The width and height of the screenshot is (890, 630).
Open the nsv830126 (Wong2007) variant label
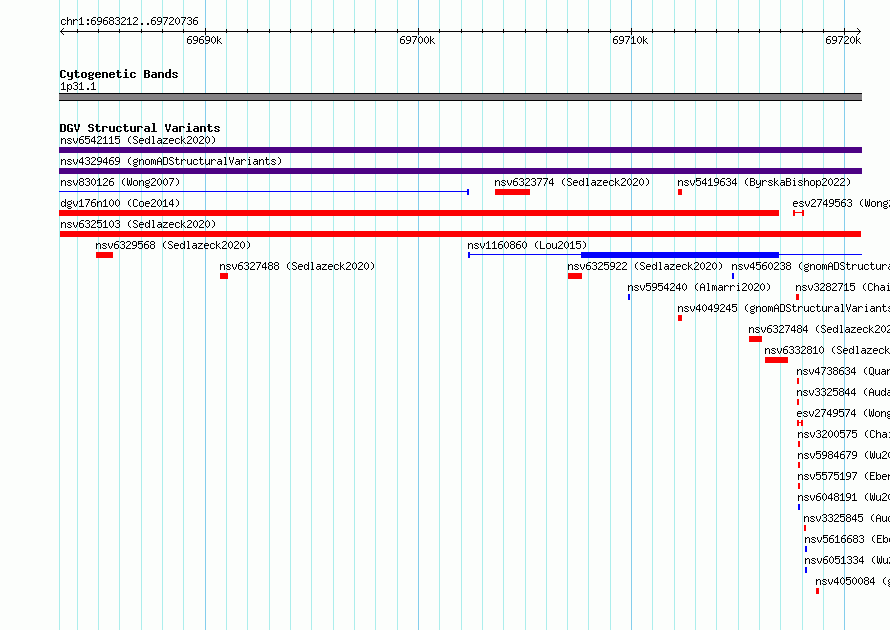point(120,182)
